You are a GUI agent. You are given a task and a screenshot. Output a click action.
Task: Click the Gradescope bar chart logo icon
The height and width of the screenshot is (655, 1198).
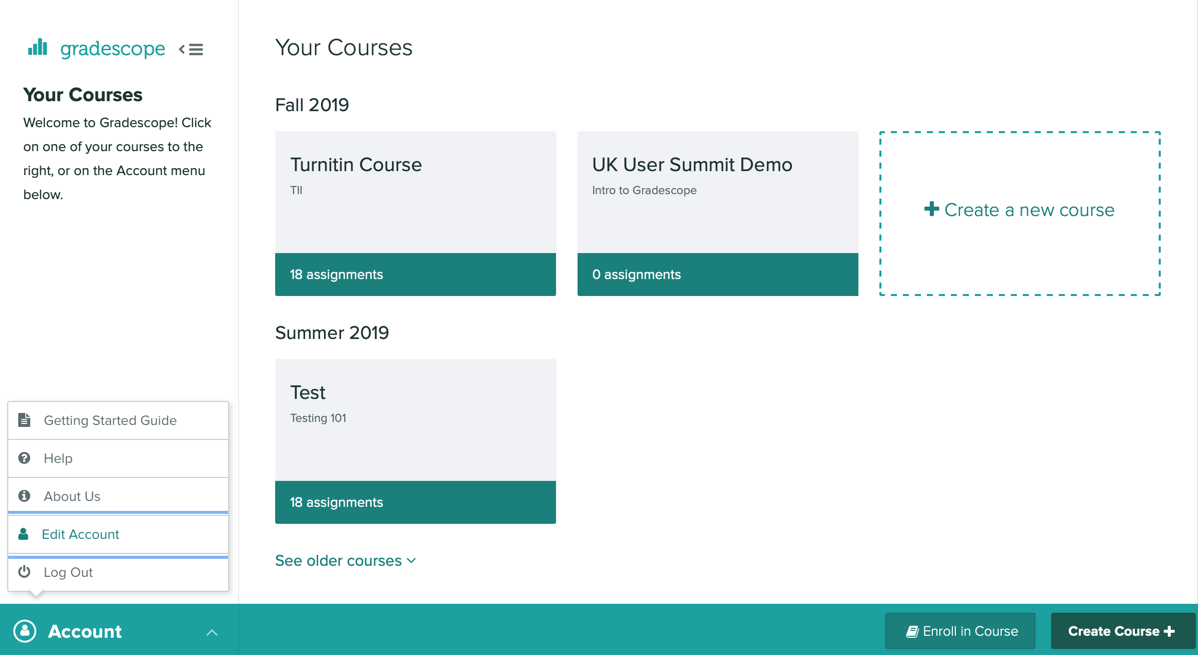(37, 48)
